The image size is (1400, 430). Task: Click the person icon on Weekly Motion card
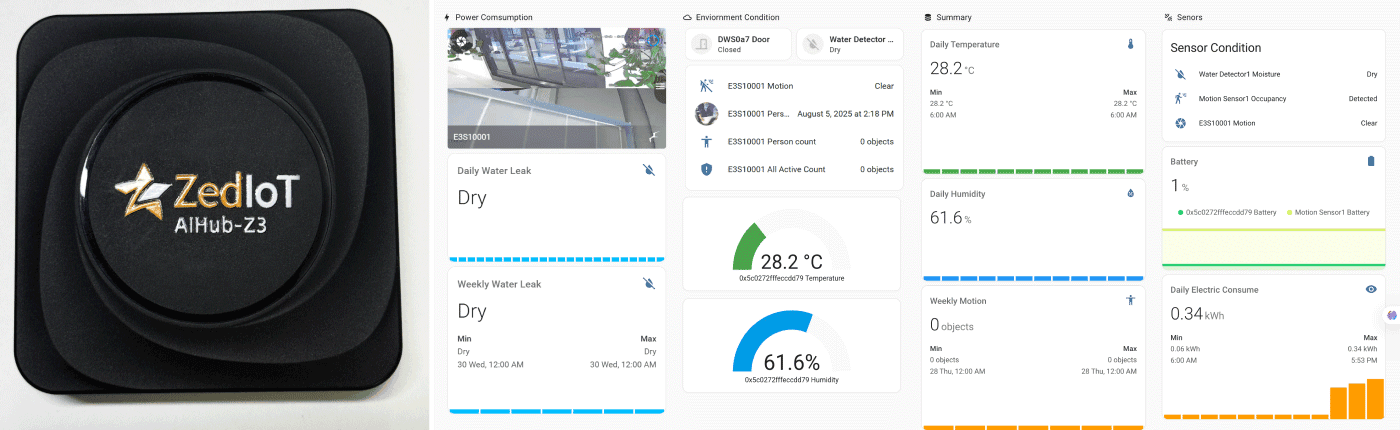click(1130, 300)
